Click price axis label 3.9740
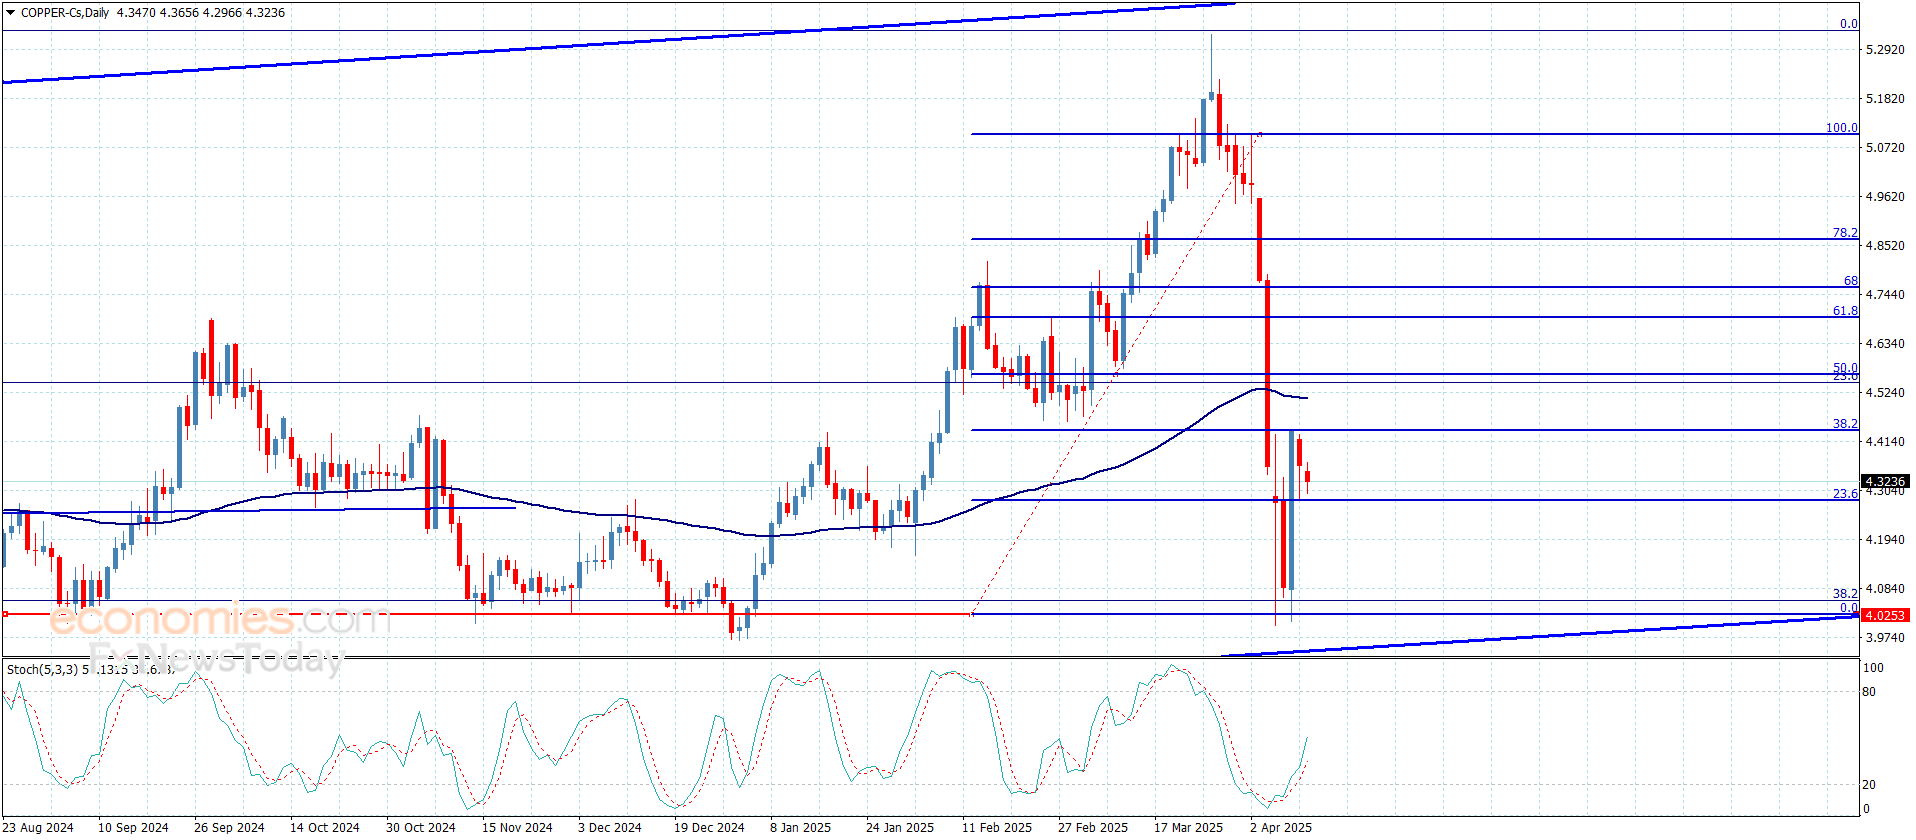The height and width of the screenshot is (840, 1916). 1885,638
